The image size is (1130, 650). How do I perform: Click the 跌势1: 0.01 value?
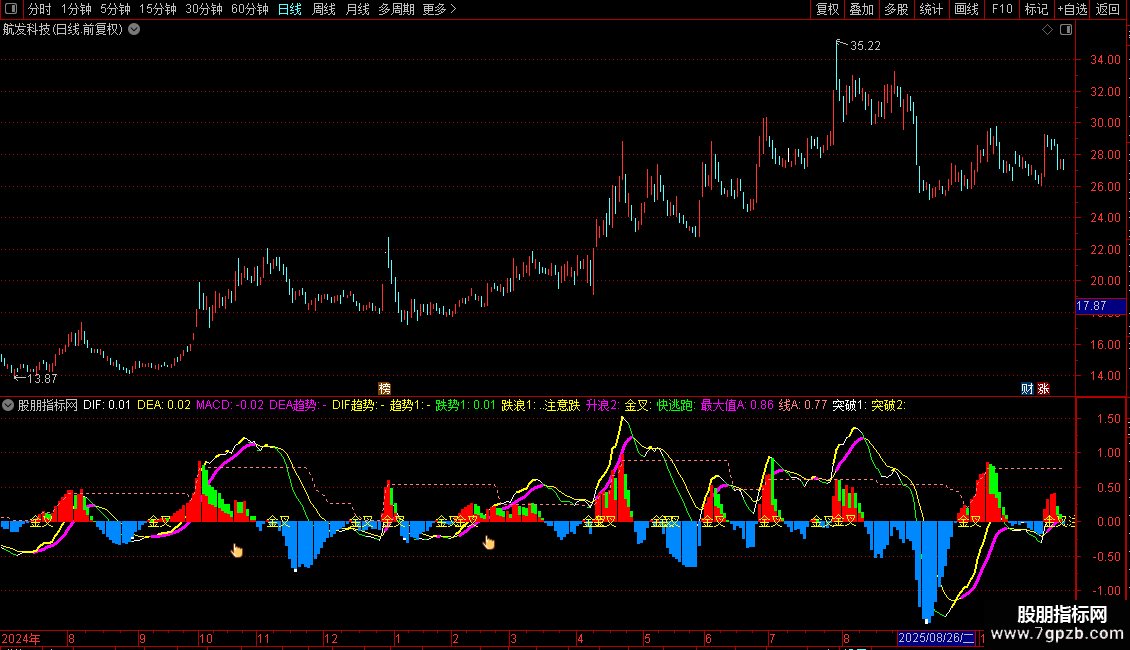(x=466, y=406)
